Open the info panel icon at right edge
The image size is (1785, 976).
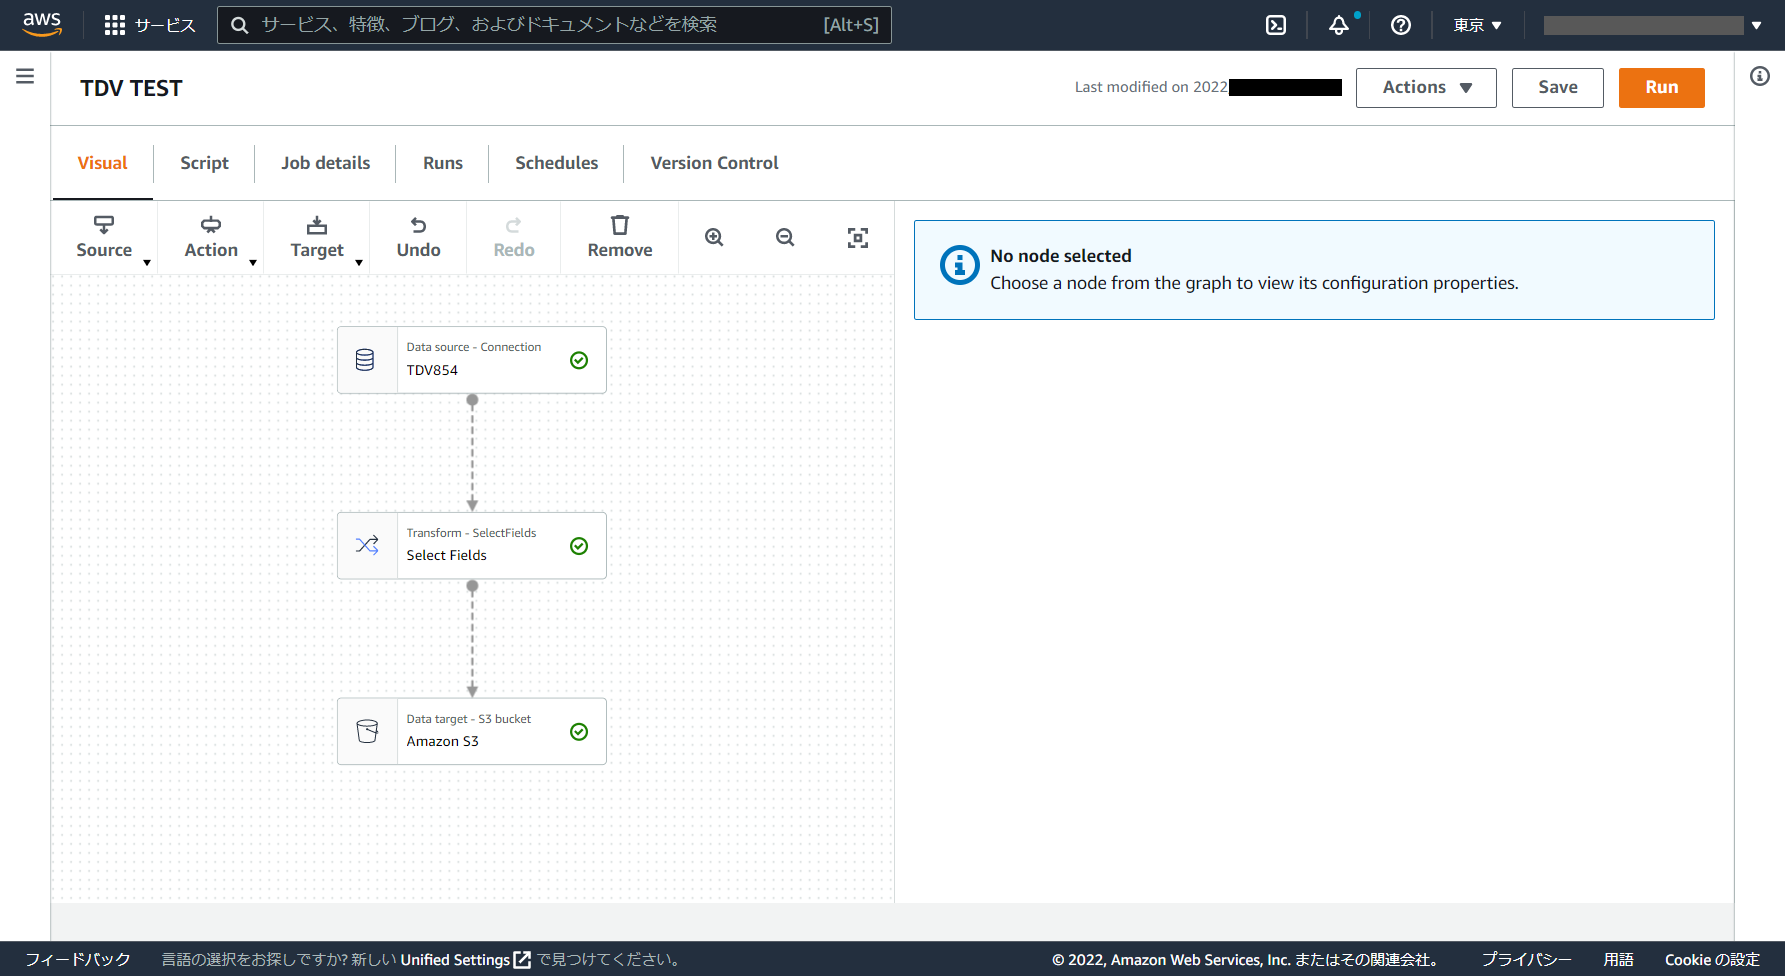pyautogui.click(x=1760, y=76)
